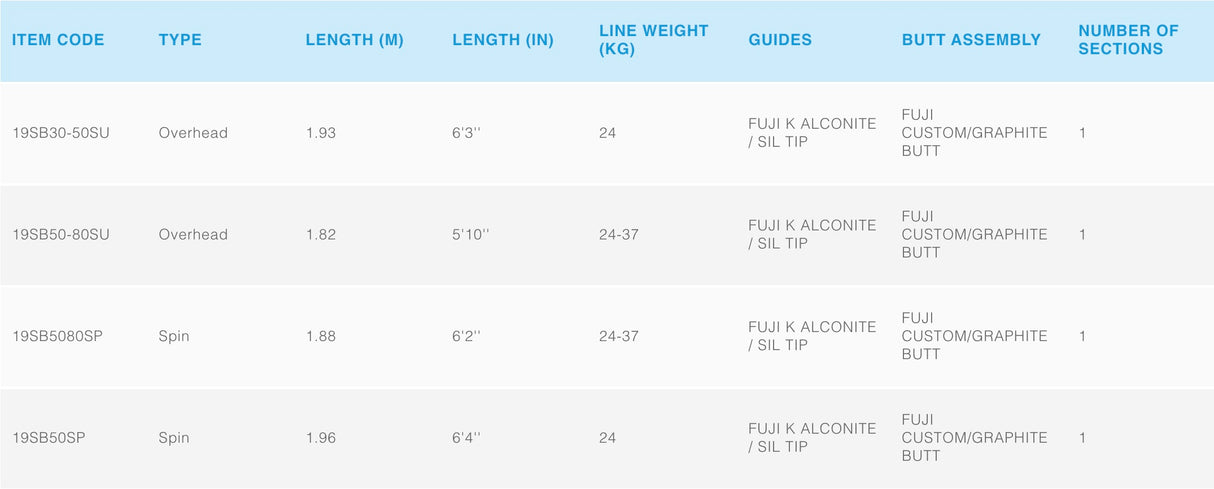Click the 1.93 length value
Screen dimensions: 1214x489
(321, 133)
